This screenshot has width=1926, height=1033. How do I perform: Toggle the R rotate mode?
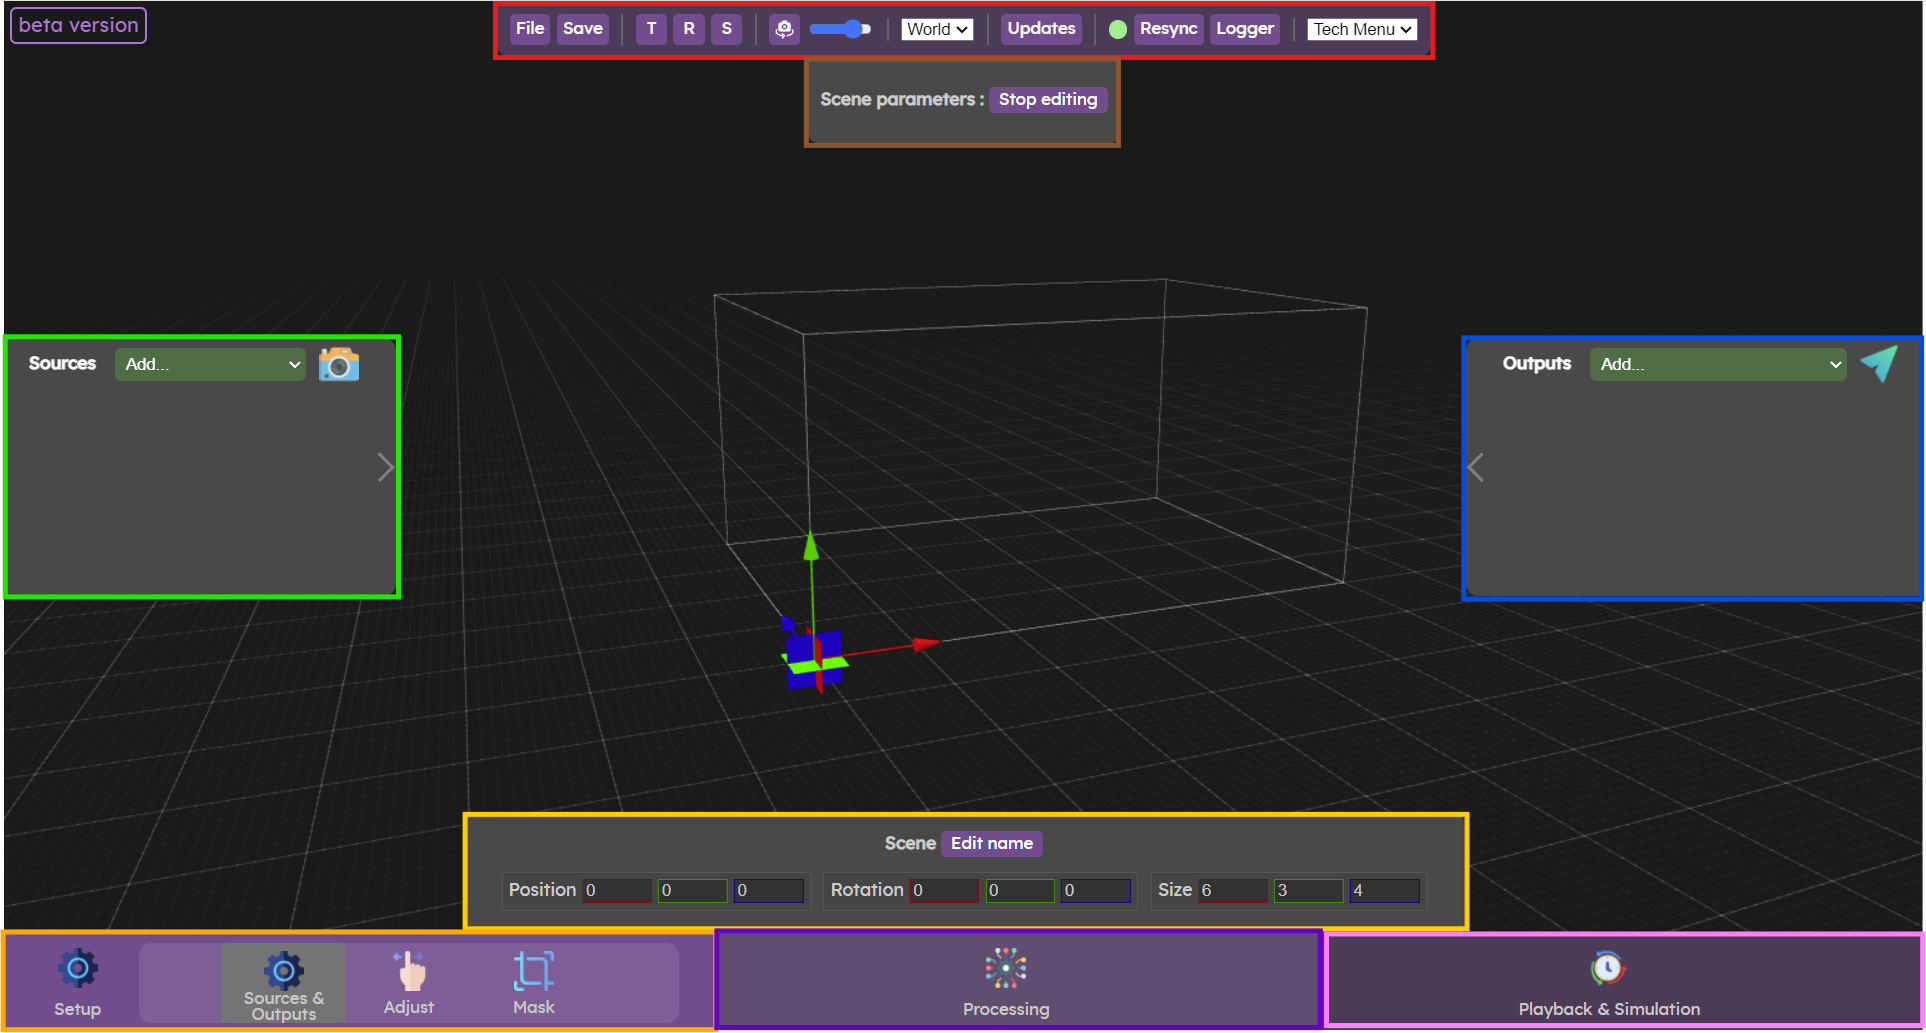(x=689, y=29)
